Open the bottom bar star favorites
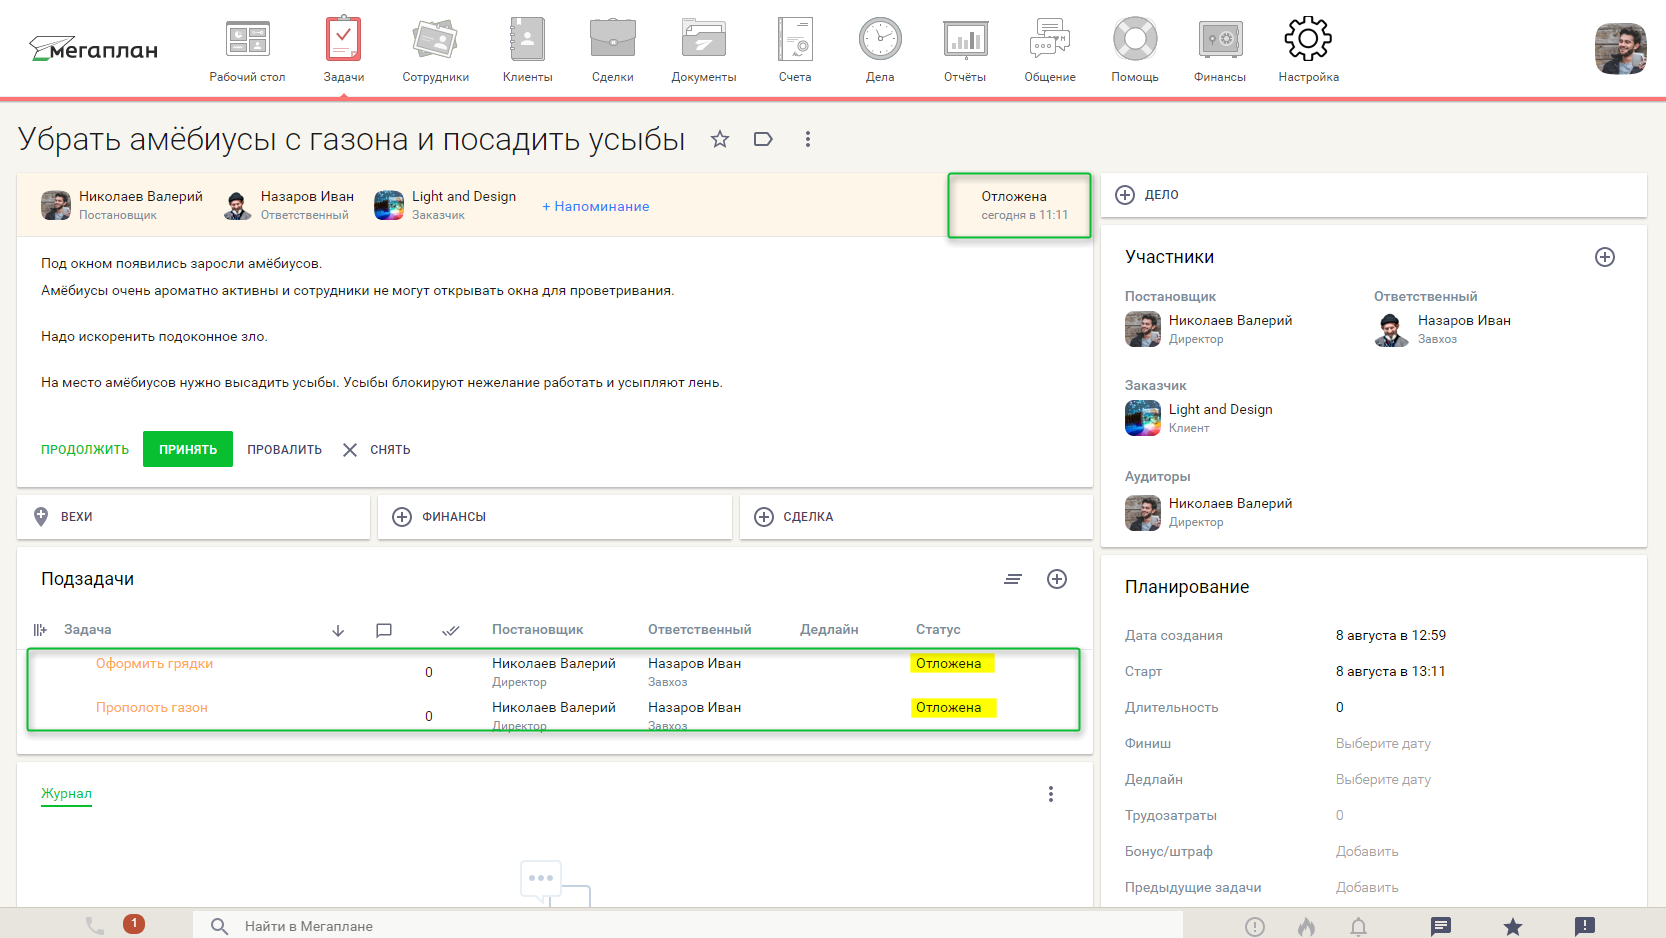This screenshot has width=1666, height=938. click(x=1513, y=927)
